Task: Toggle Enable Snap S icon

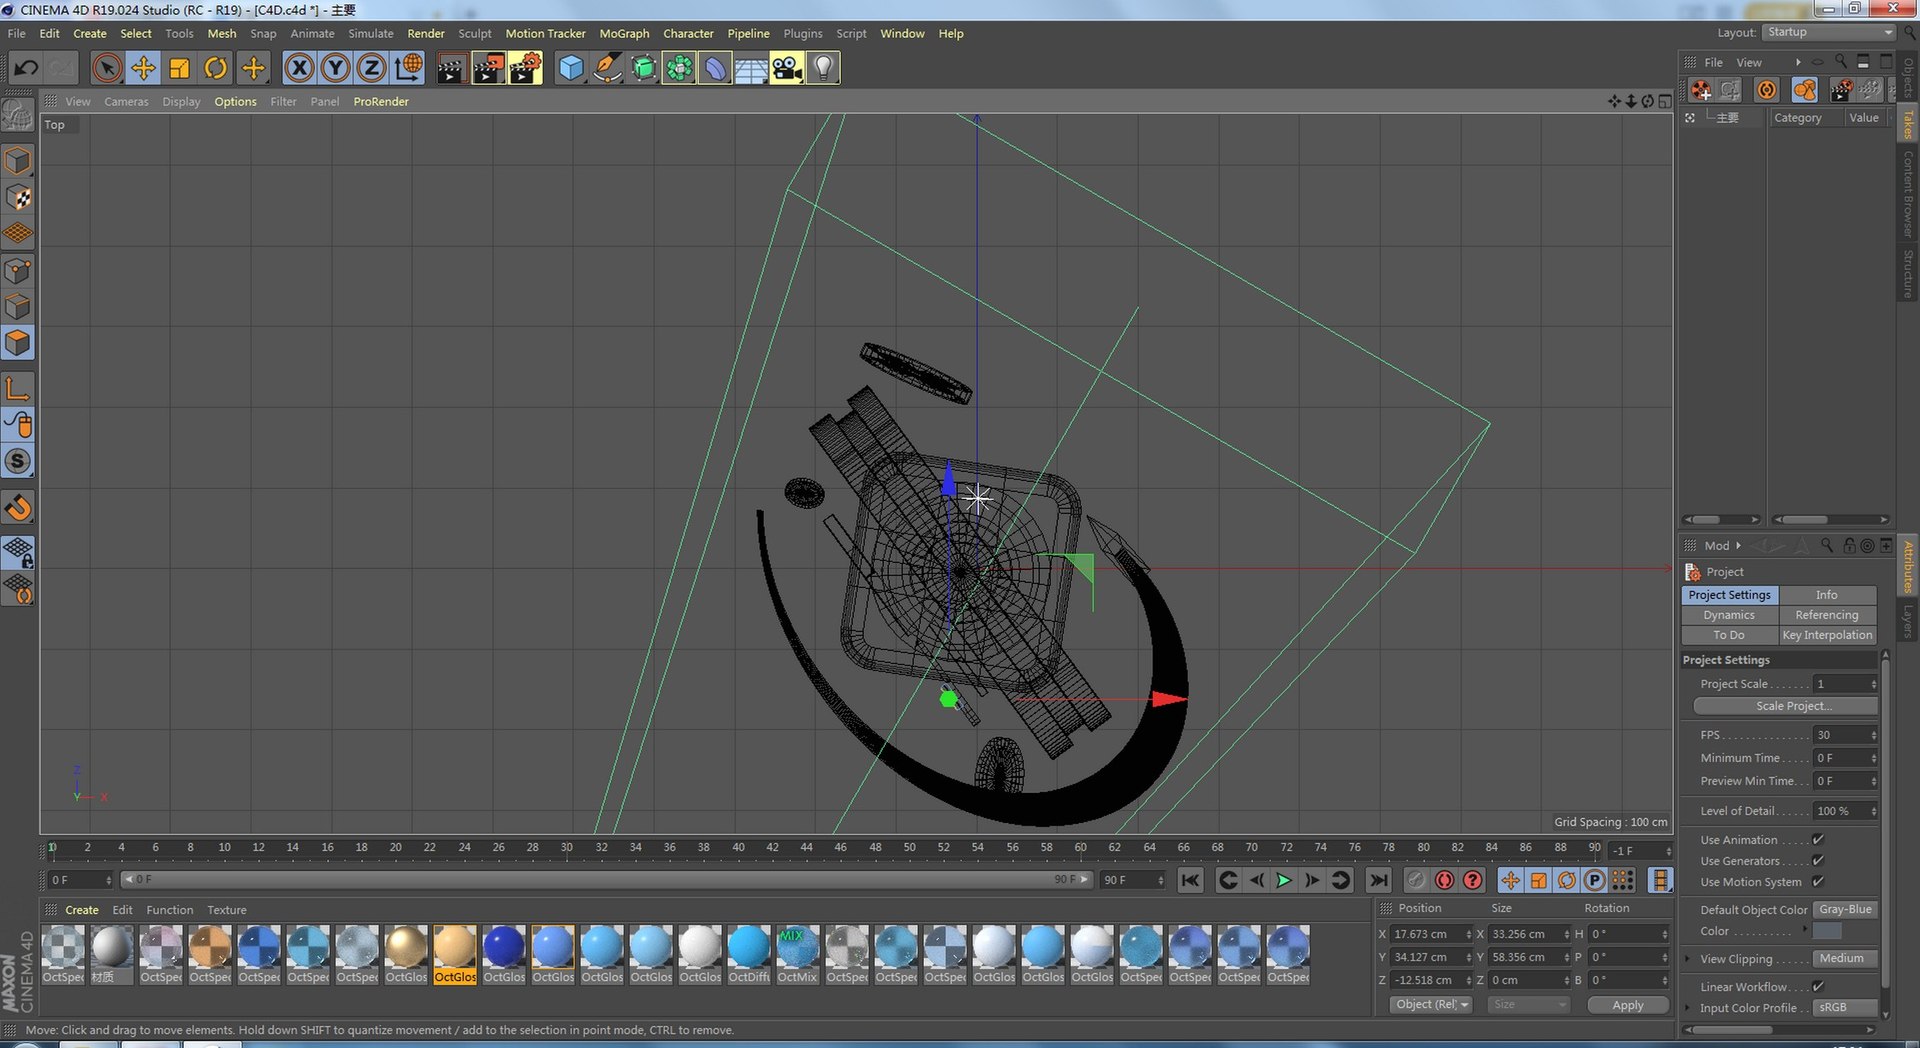Action: click(18, 461)
